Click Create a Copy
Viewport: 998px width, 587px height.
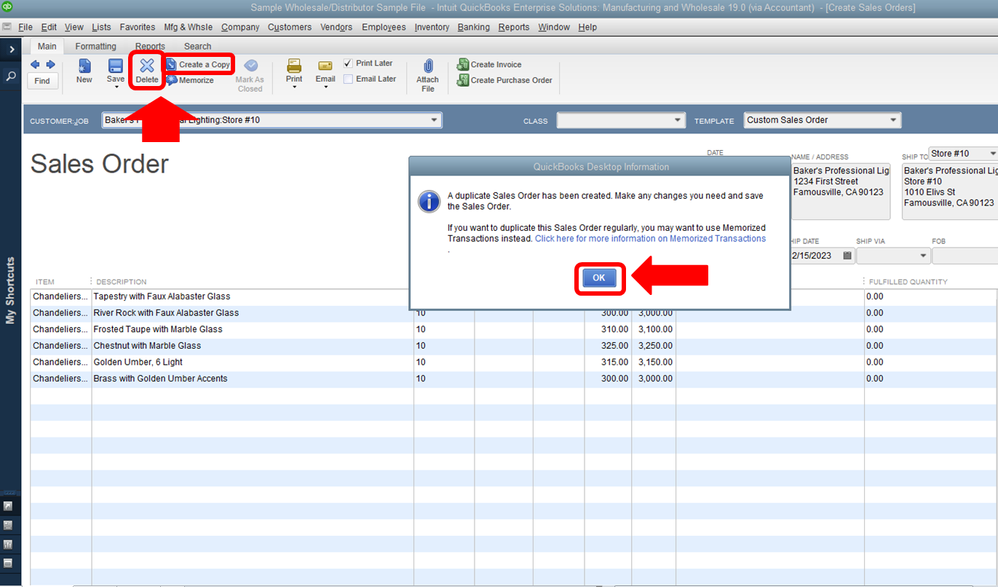pos(199,64)
